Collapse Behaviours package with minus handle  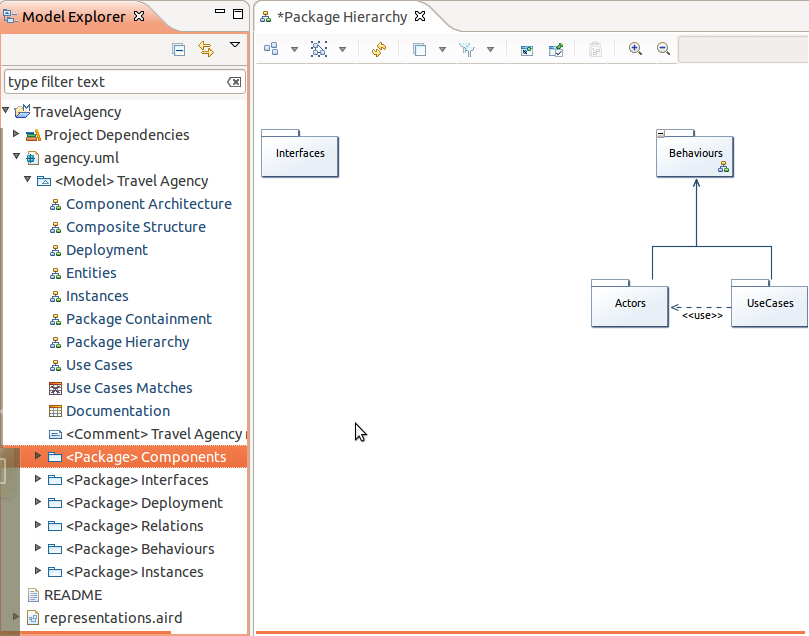tap(660, 134)
